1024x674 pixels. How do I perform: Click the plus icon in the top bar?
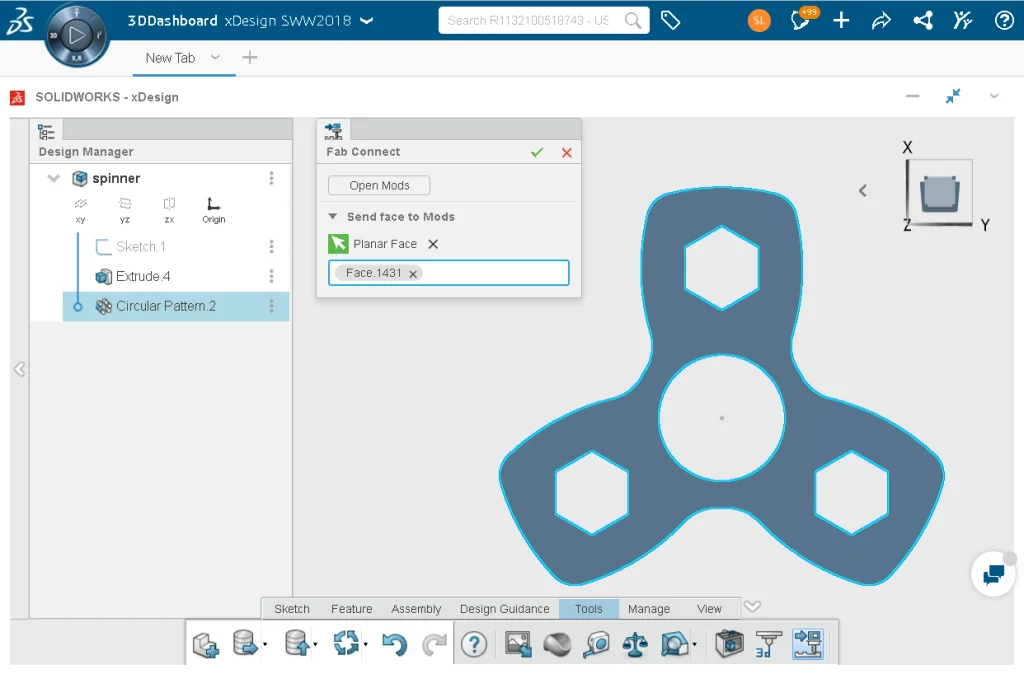(840, 20)
